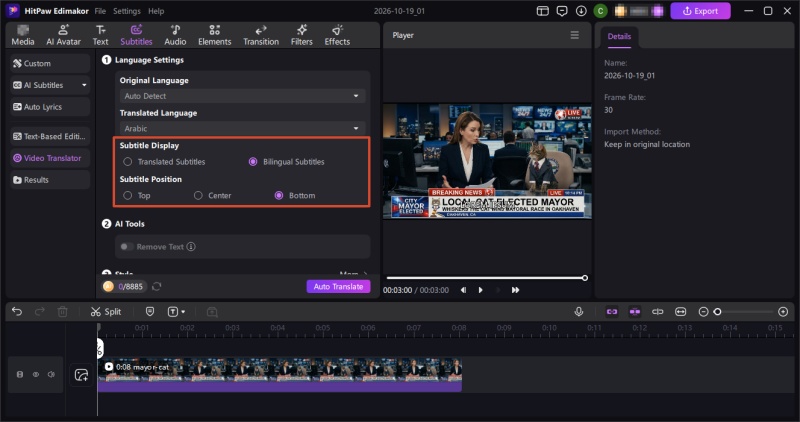
Task: Click the redo arrow in timeline toolbar
Action: click(39, 311)
